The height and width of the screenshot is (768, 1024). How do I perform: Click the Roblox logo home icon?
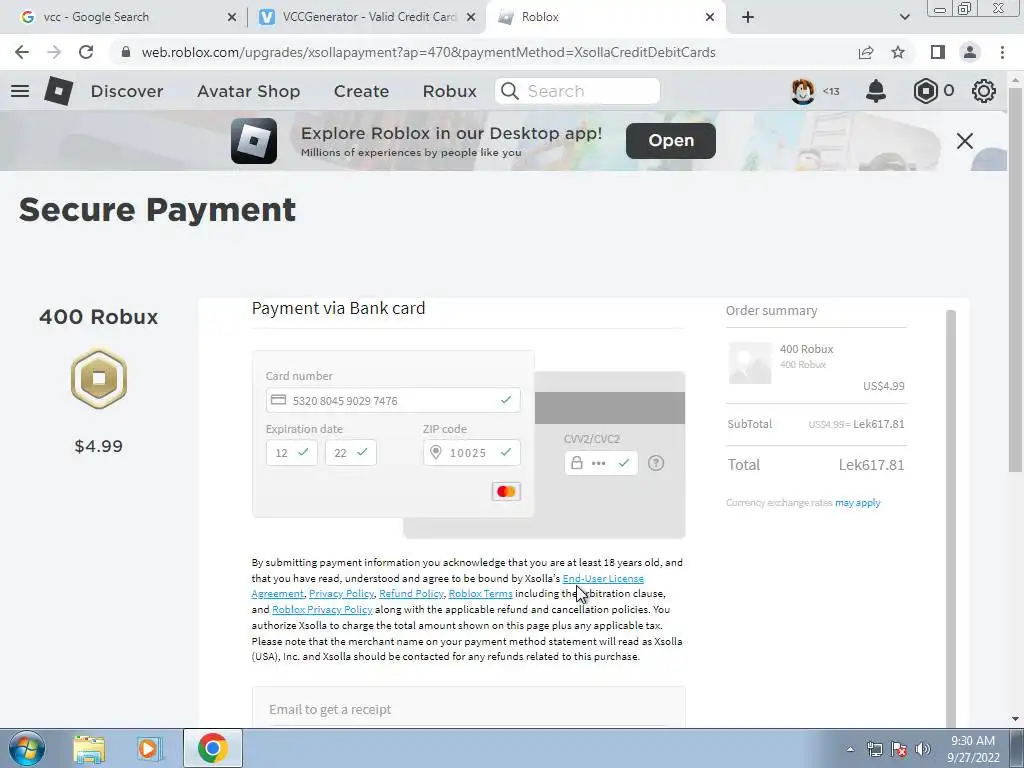pos(58,91)
